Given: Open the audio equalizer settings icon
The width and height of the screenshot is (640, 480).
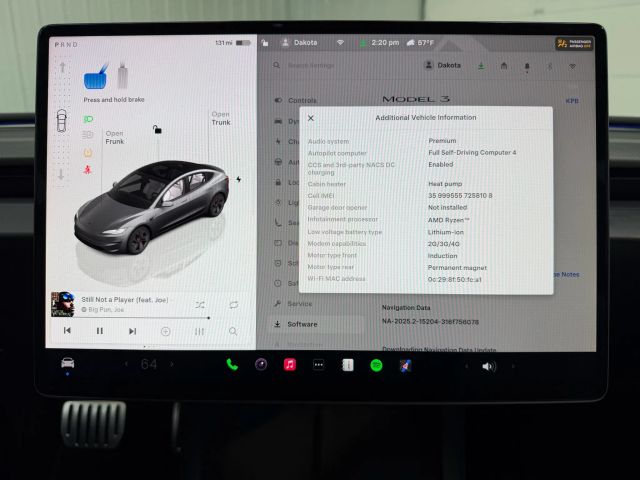Looking at the screenshot, I should 199,331.
